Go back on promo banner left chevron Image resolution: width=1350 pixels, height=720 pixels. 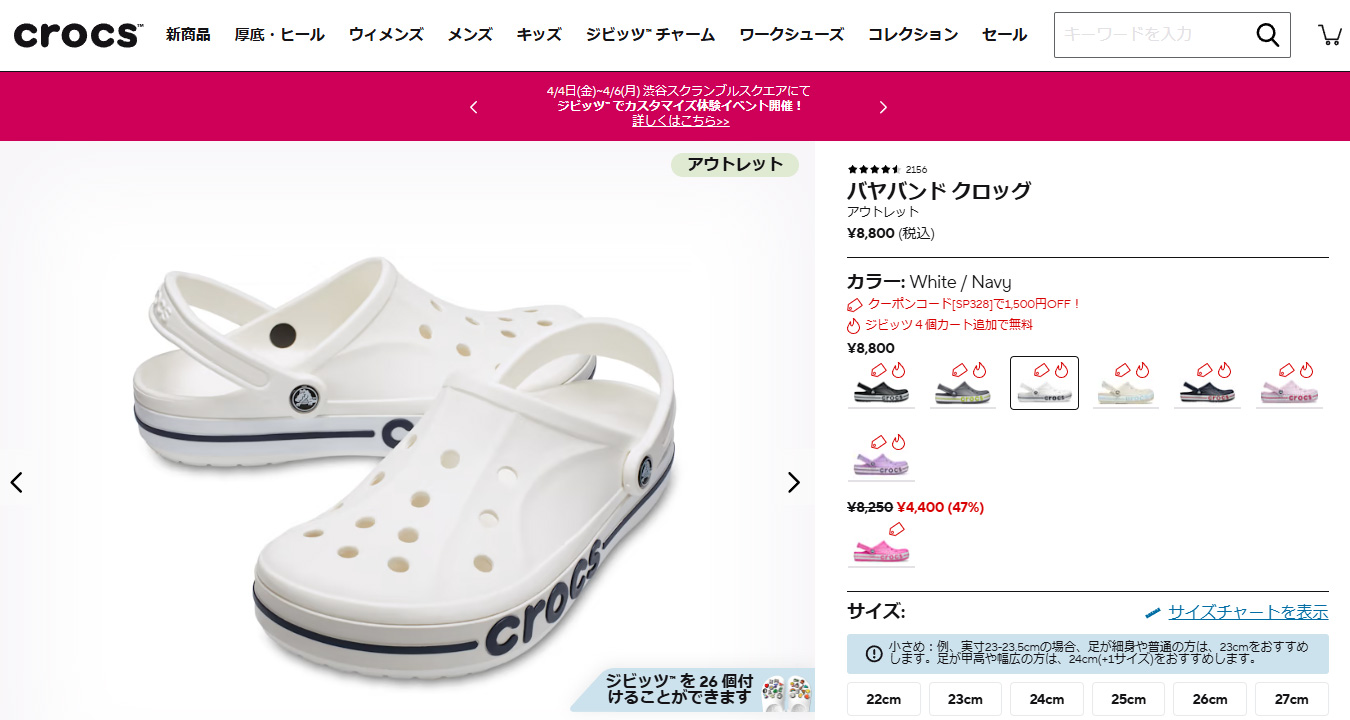coord(473,107)
